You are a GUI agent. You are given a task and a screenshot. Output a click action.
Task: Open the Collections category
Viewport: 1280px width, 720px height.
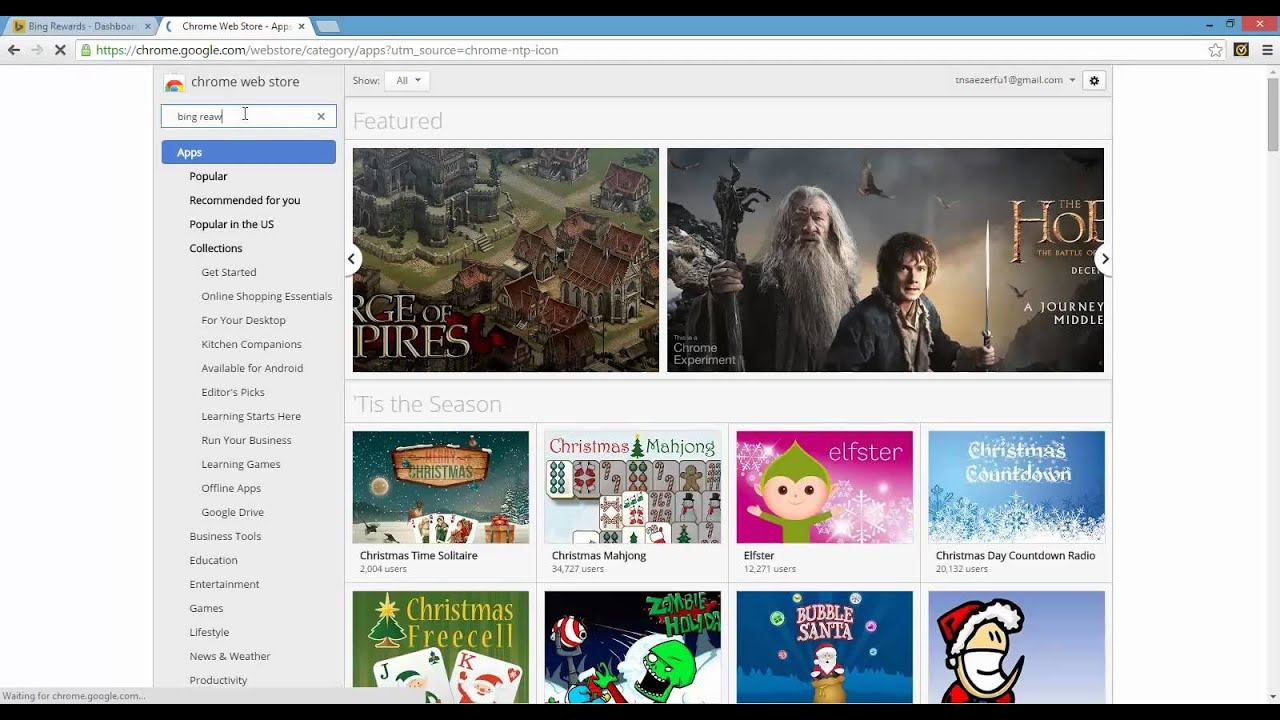(x=215, y=248)
